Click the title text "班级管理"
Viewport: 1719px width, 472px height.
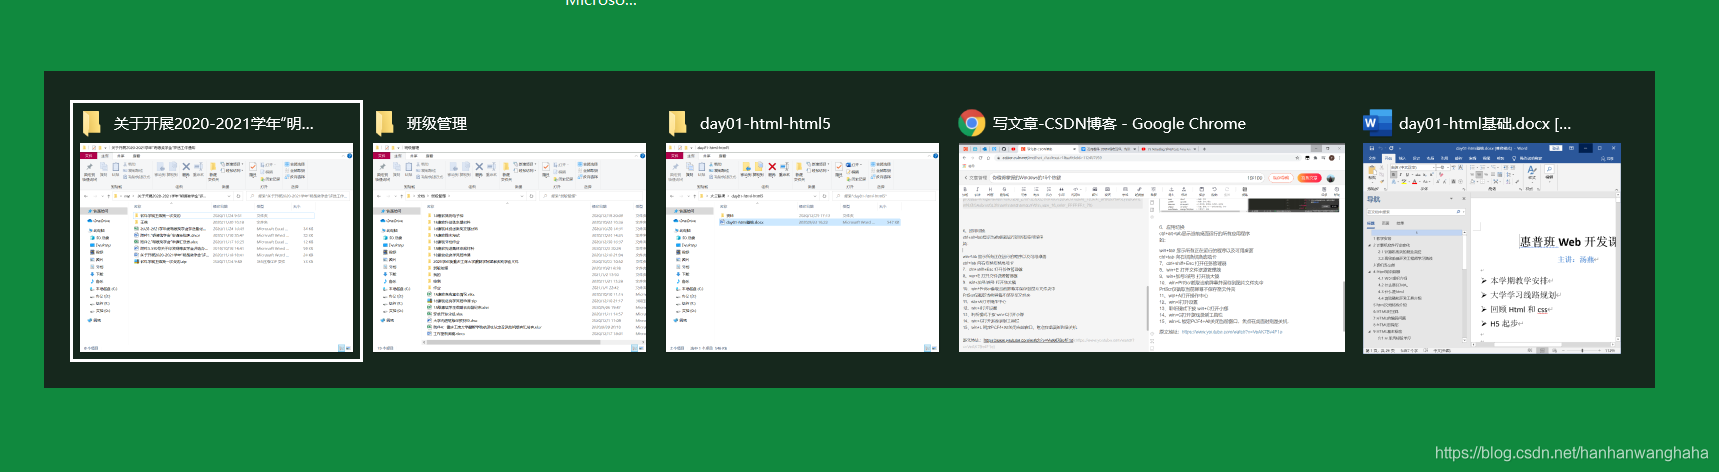tap(437, 124)
